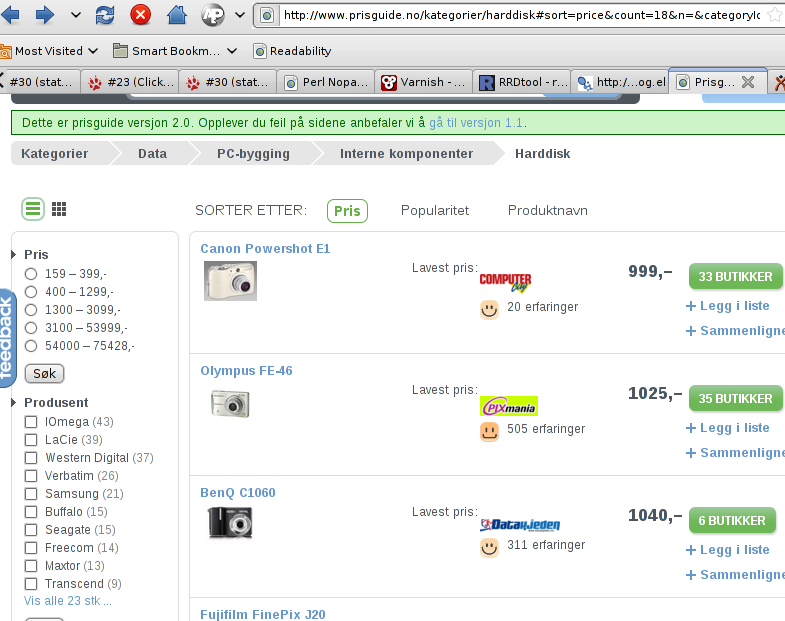Viewport: 785px width, 621px height.
Task: Expand 'Vis alle 23 stk ...' producer list
Action: [x=68, y=600]
